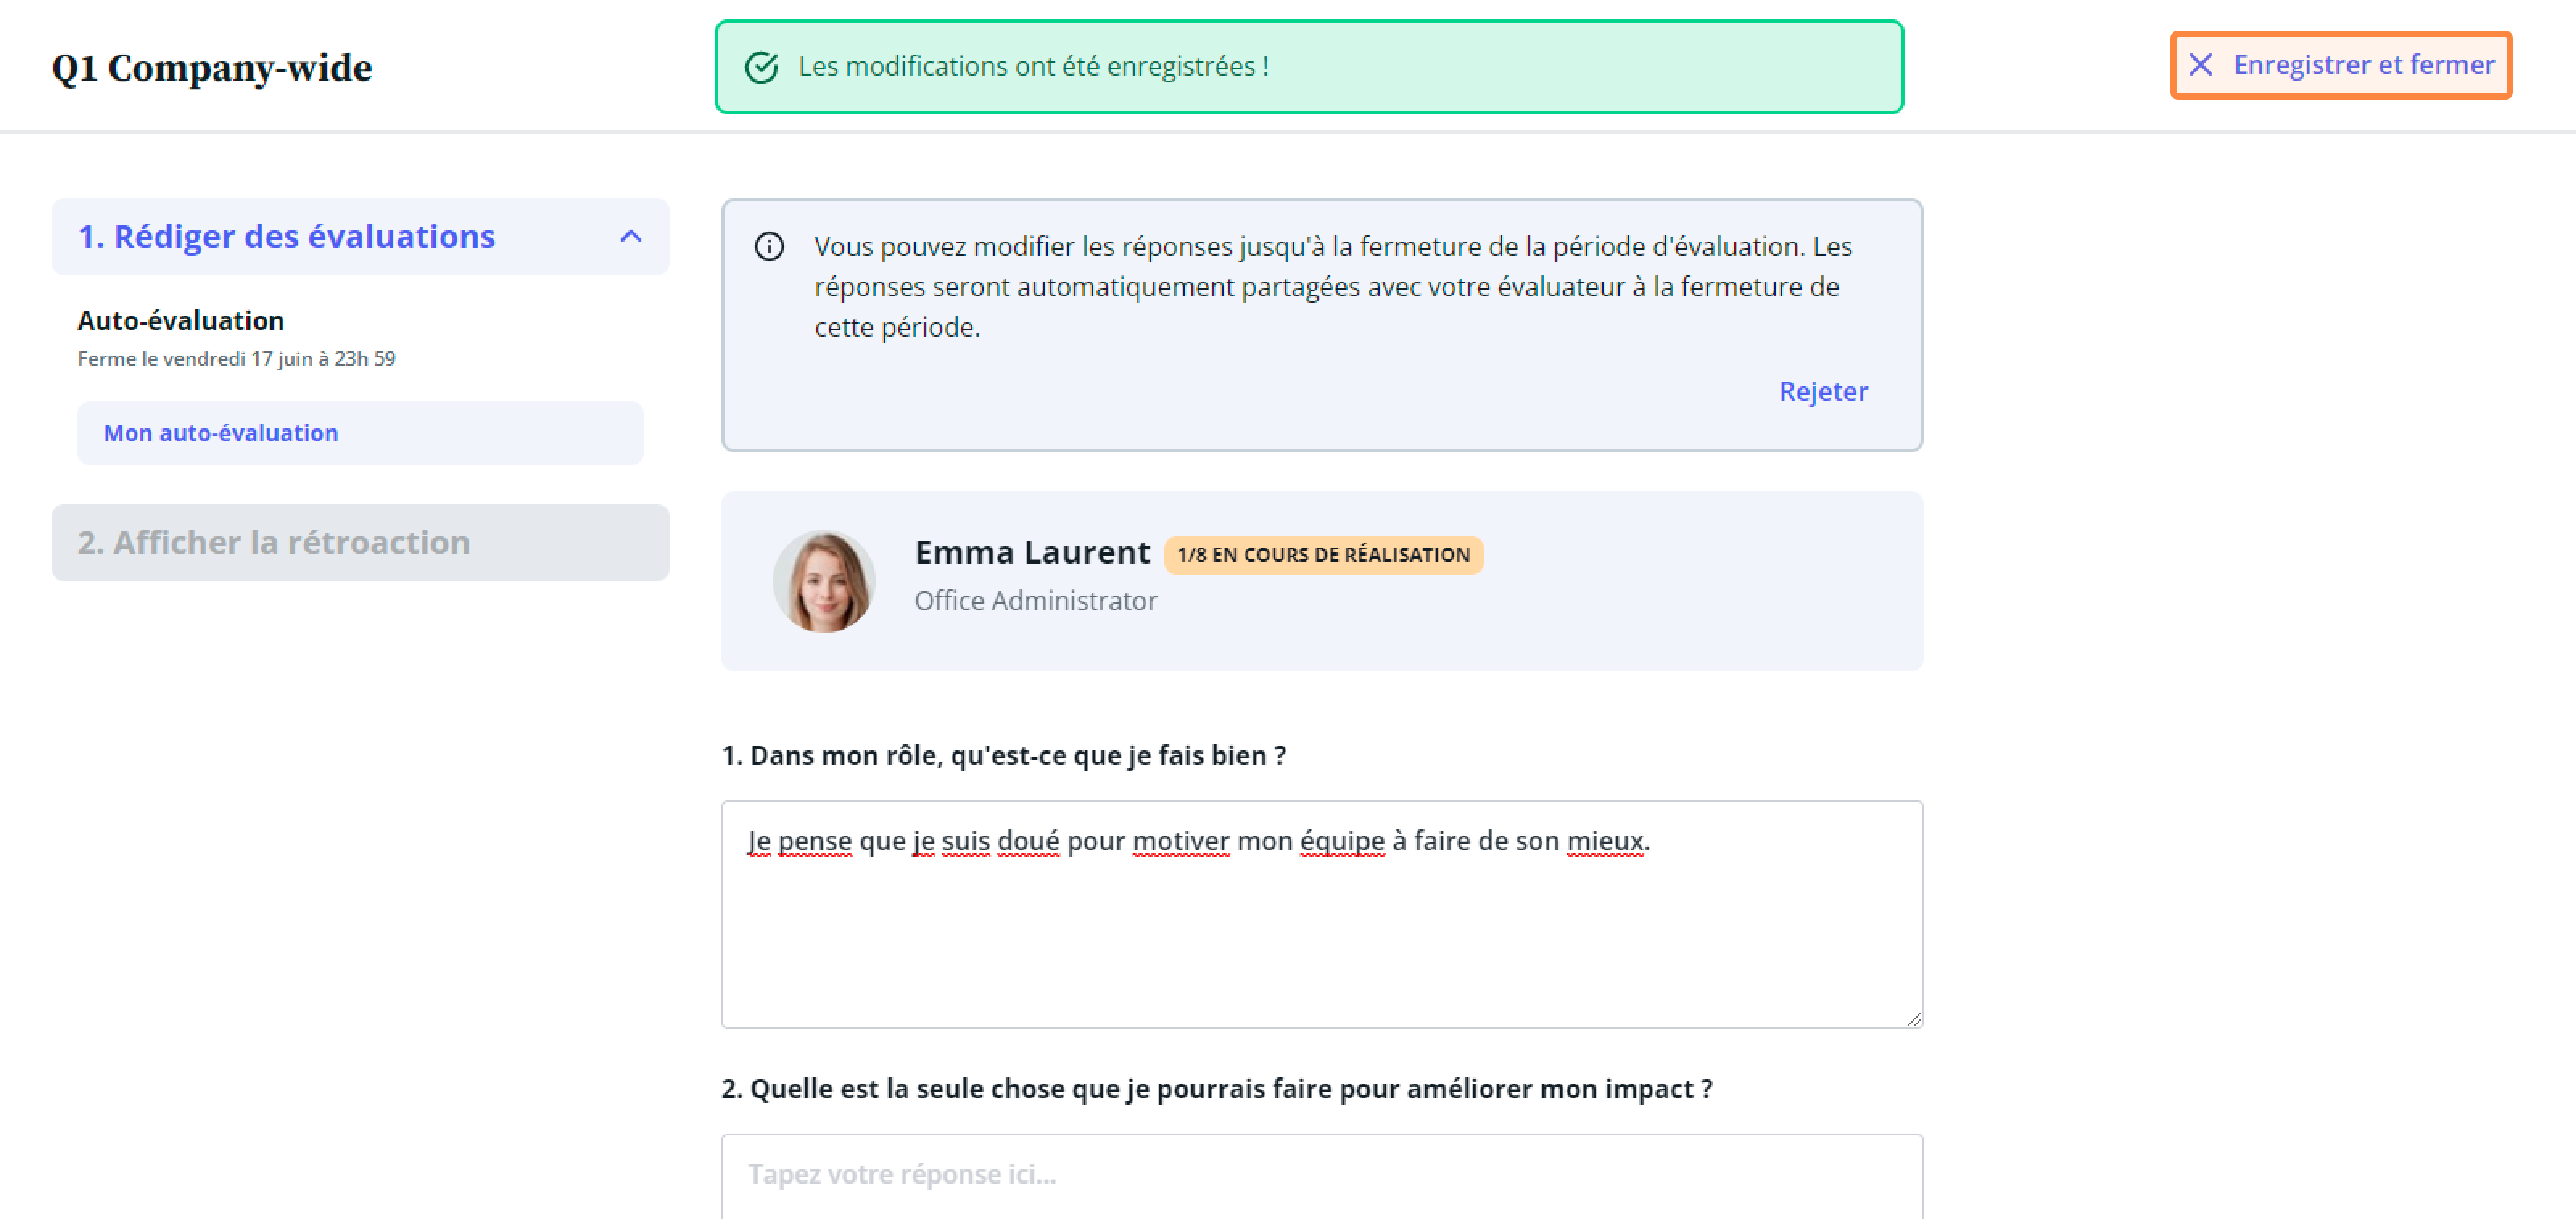Click Rejeter to dismiss the information notice
This screenshot has width=2576, height=1219.
[x=1823, y=391]
